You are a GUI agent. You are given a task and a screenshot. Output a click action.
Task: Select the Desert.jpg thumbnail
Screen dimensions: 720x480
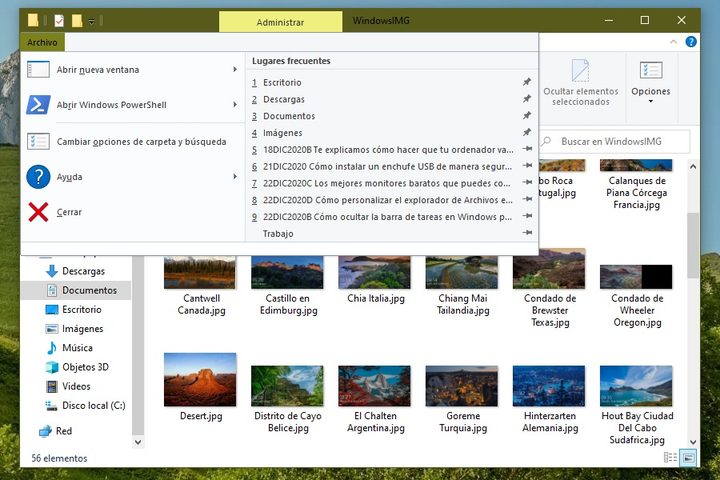coord(200,380)
